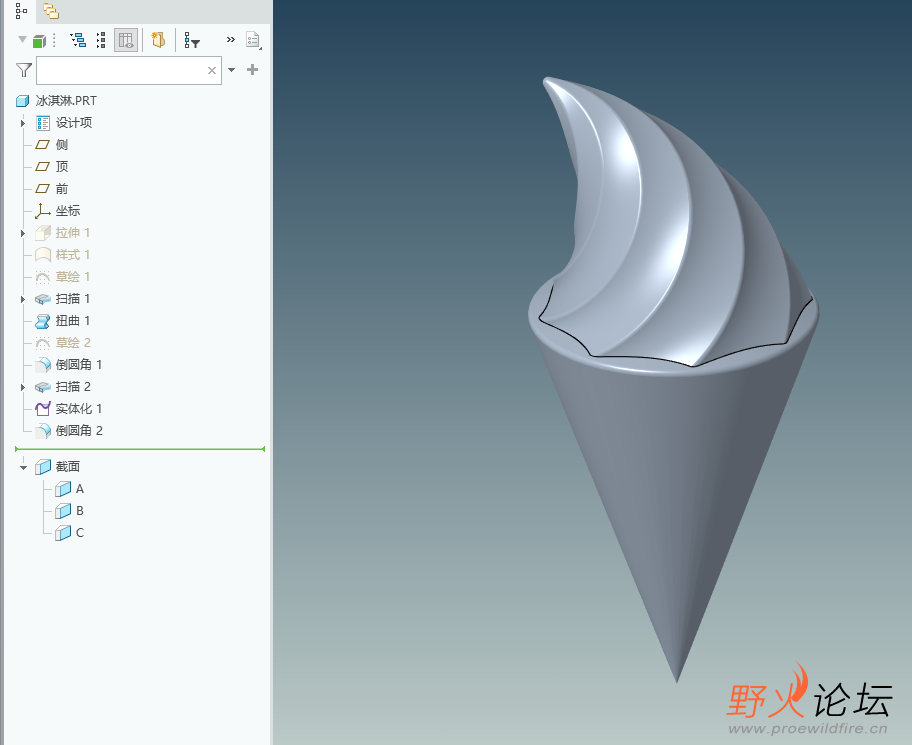Click the green insert-here bar

tap(140, 449)
